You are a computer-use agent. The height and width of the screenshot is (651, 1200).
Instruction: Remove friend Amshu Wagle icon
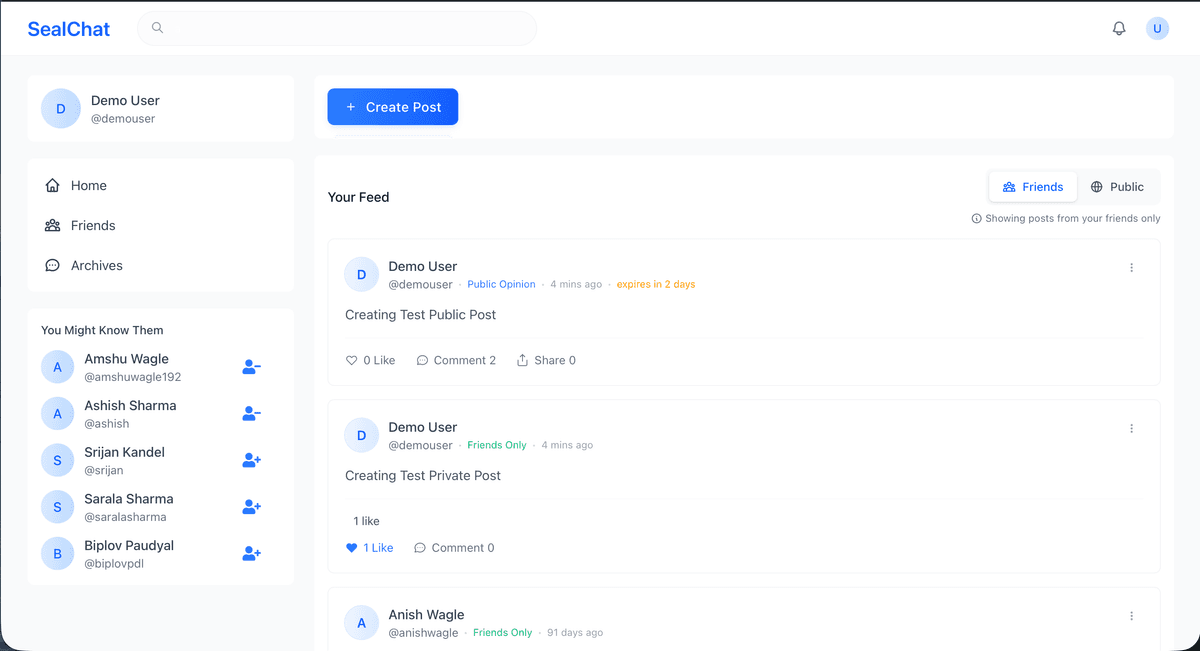click(251, 367)
